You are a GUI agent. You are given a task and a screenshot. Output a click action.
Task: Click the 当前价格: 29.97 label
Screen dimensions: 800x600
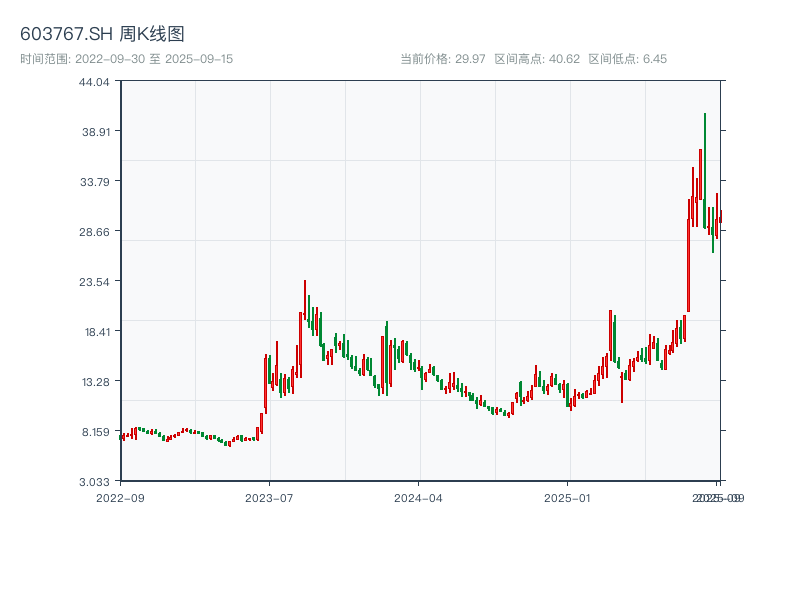coord(442,59)
